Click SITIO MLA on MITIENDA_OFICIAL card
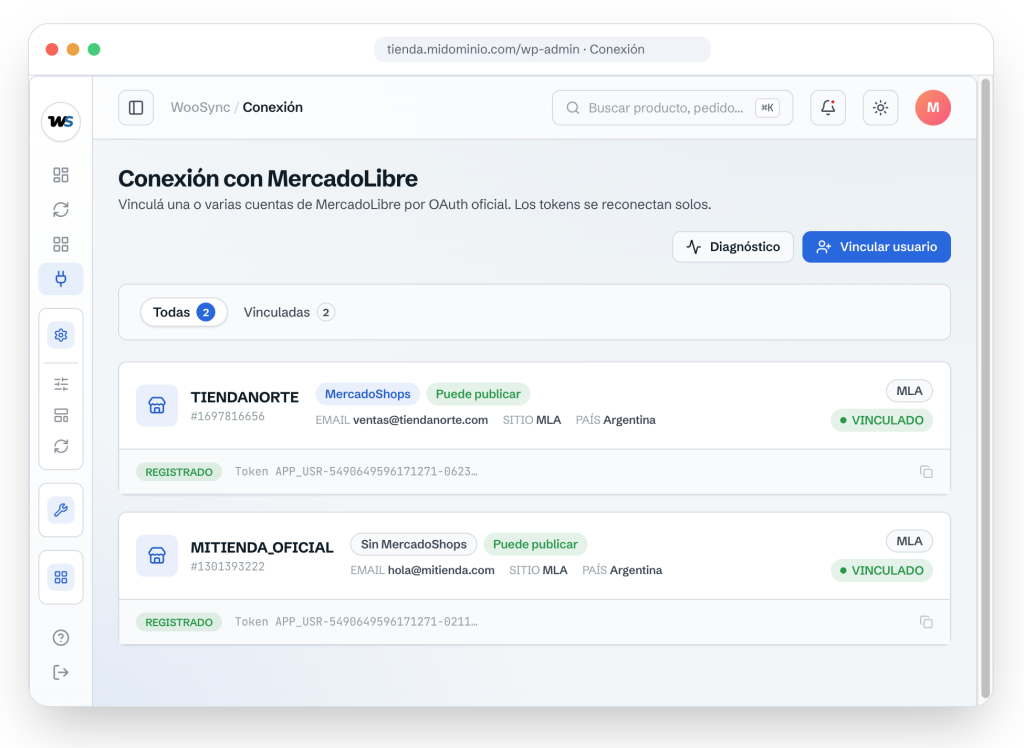The width and height of the screenshot is (1024, 748). click(538, 570)
